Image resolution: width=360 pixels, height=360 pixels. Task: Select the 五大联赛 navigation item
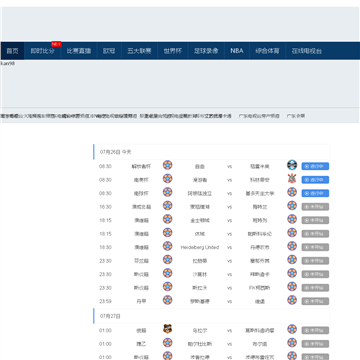coord(139,51)
